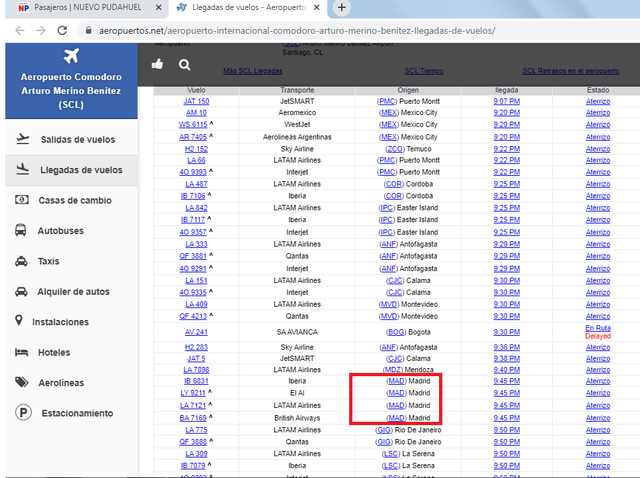Click Aterrizo status in JAT 150 row
The height and width of the screenshot is (478, 640).
(598, 101)
